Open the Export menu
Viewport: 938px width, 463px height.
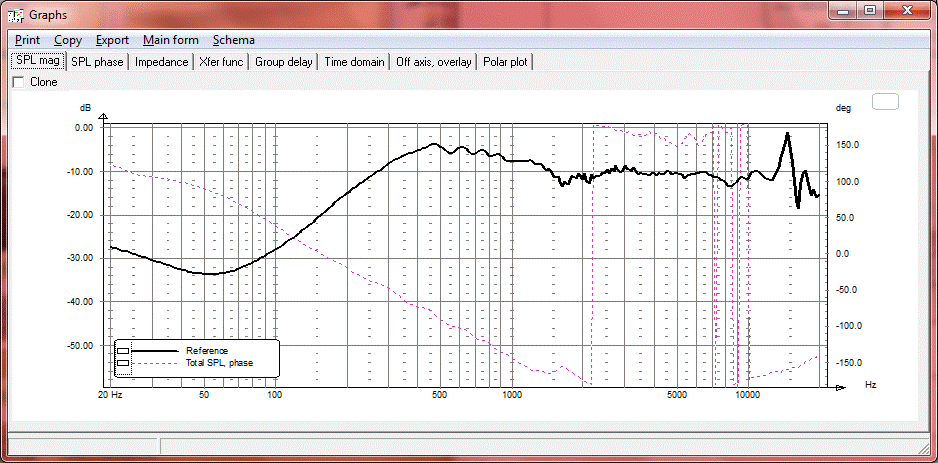point(112,40)
